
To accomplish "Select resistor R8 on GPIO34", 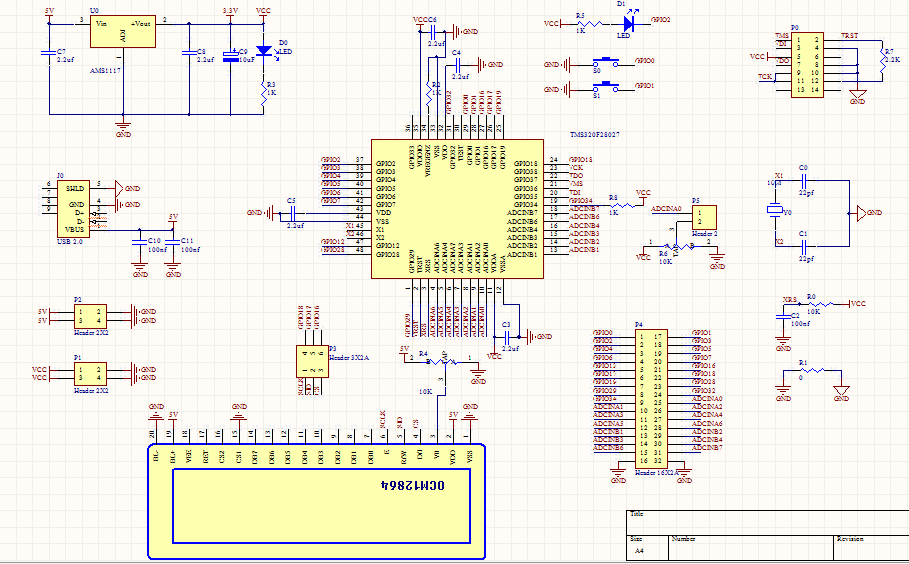I will (x=623, y=205).
